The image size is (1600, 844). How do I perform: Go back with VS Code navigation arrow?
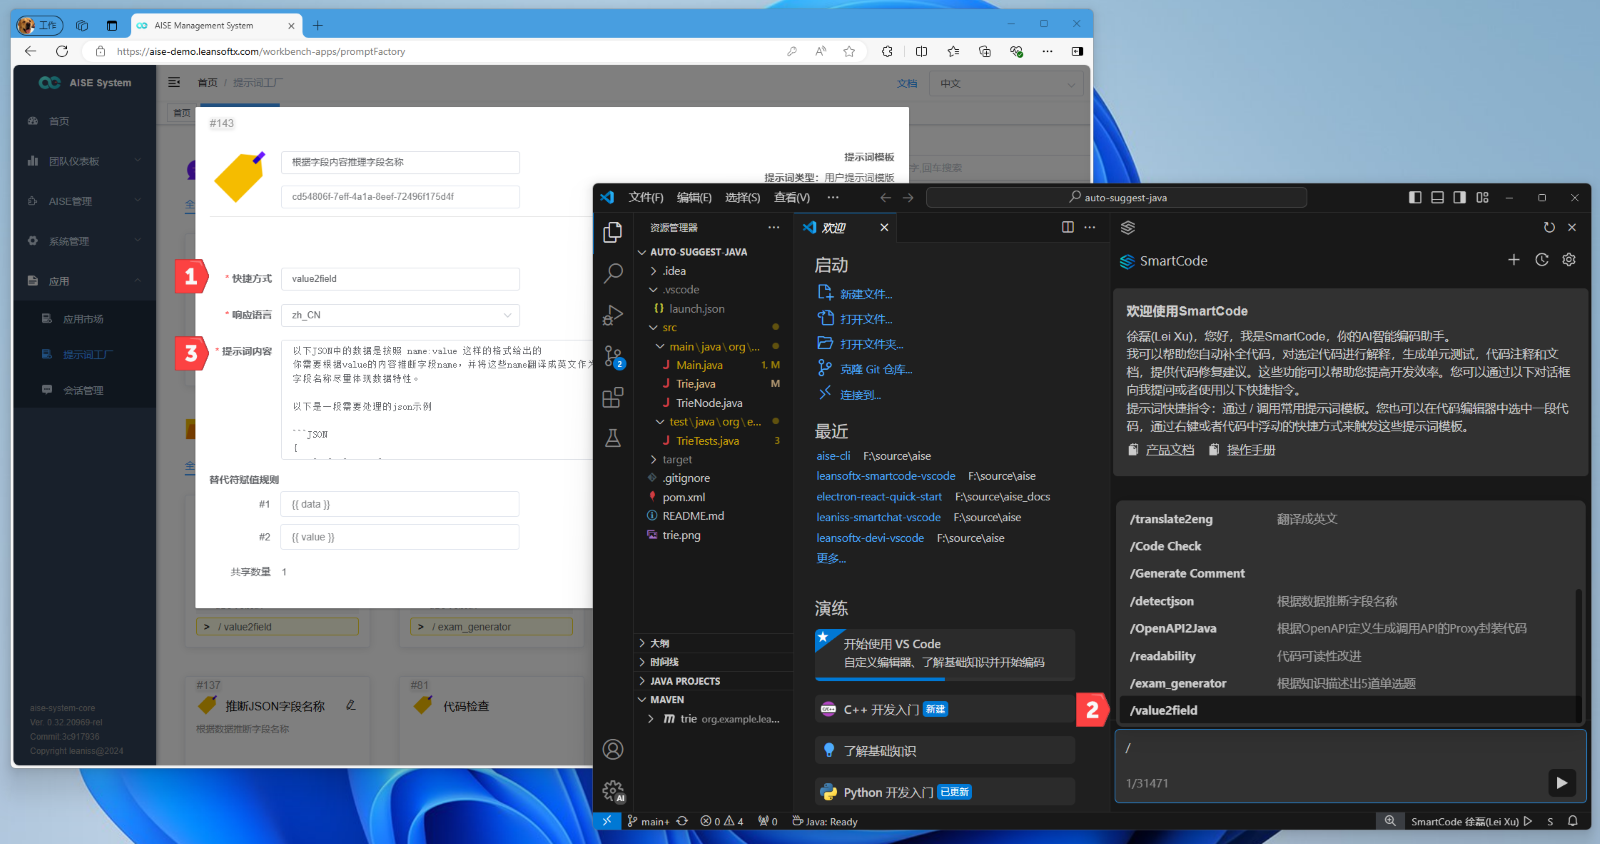885,198
